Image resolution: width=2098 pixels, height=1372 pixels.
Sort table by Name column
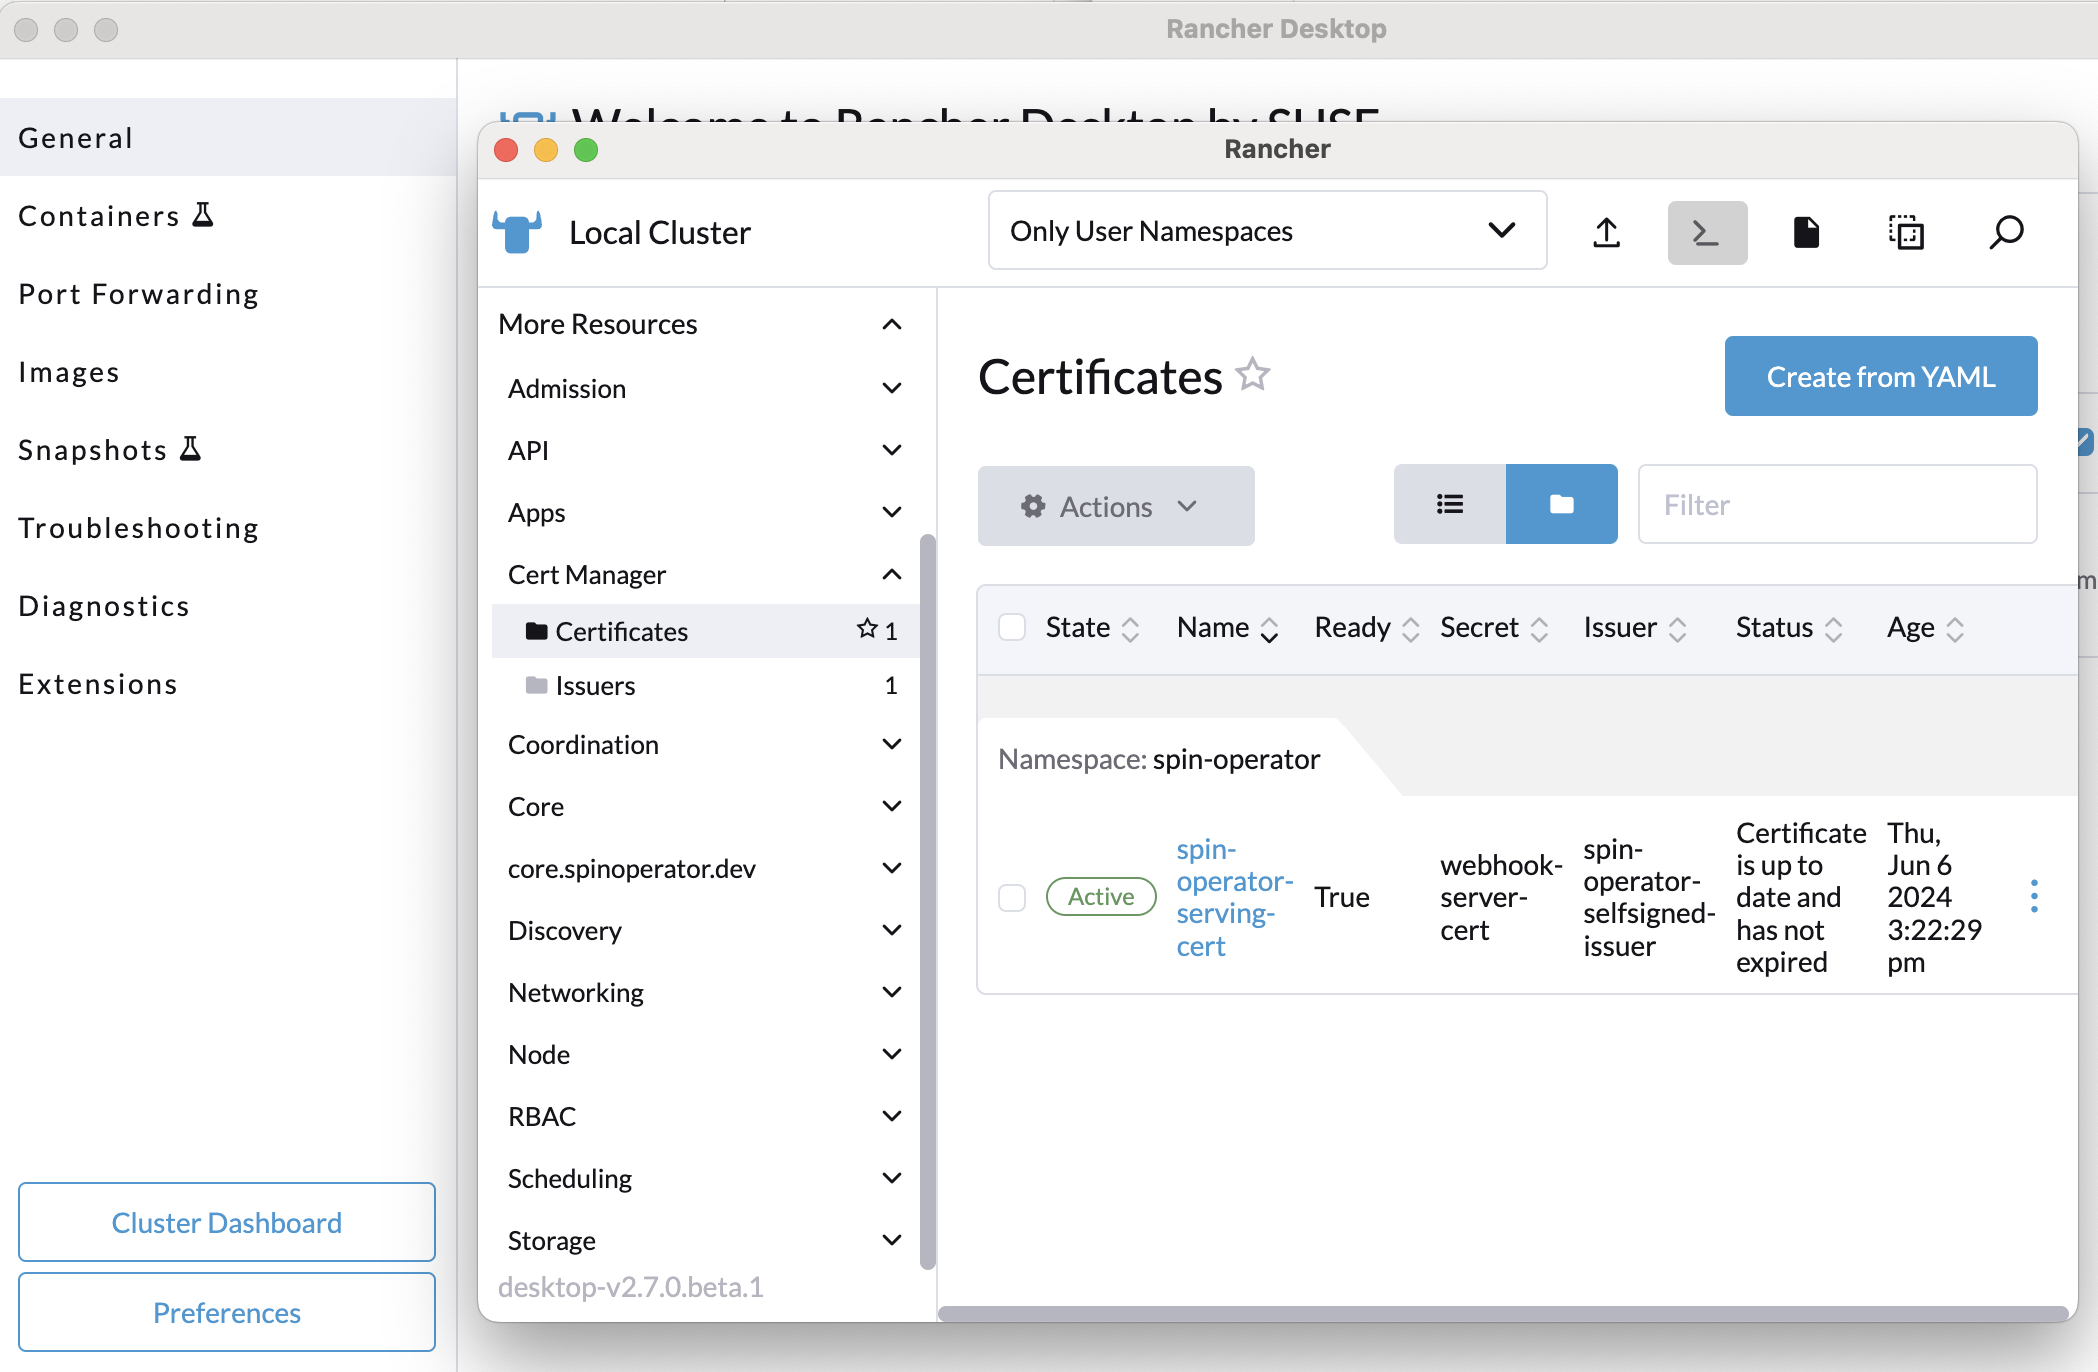pyautogui.click(x=1227, y=628)
